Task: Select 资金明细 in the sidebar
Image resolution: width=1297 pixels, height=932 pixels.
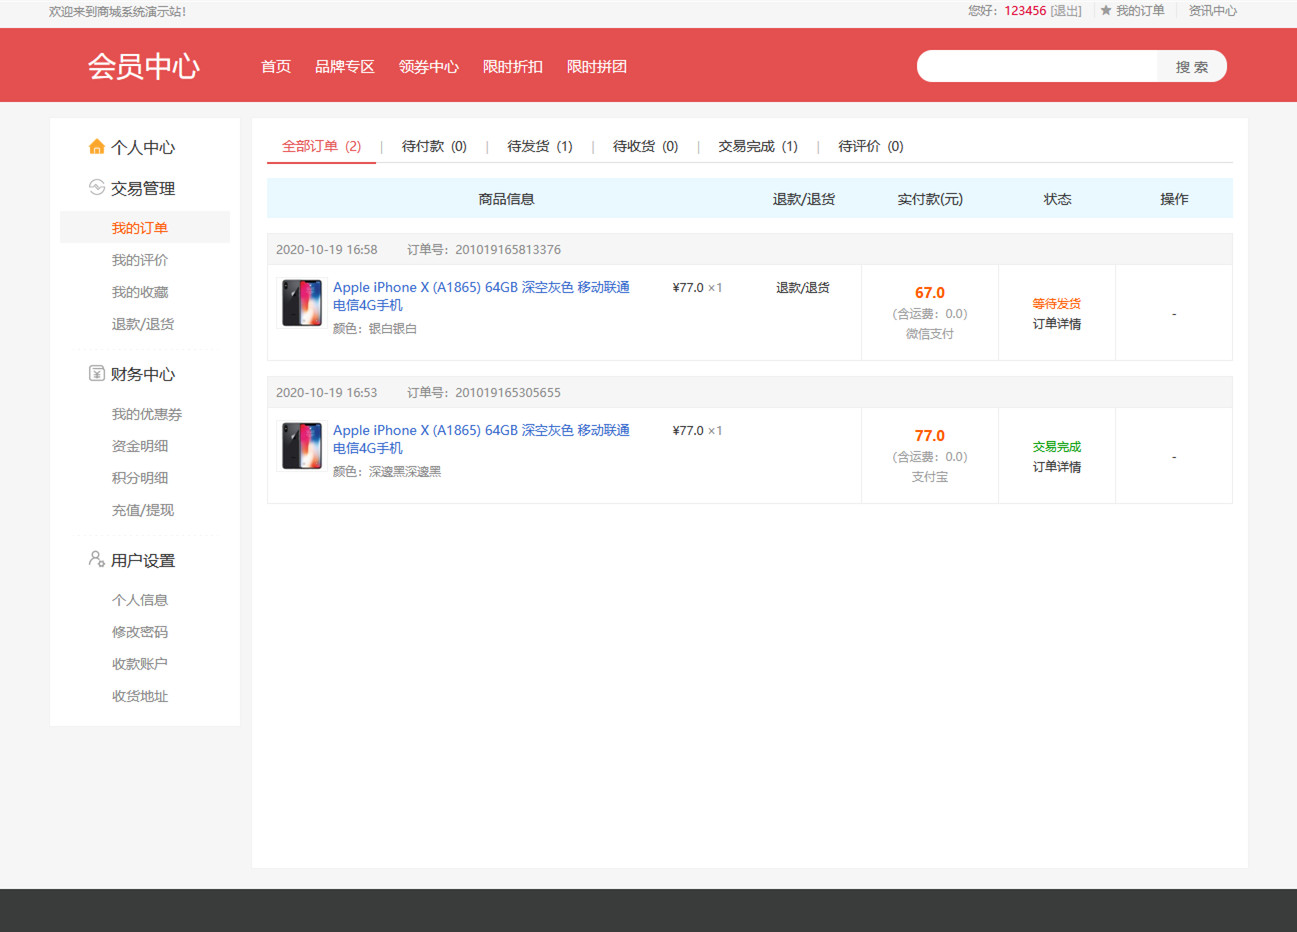Action: tap(140, 446)
